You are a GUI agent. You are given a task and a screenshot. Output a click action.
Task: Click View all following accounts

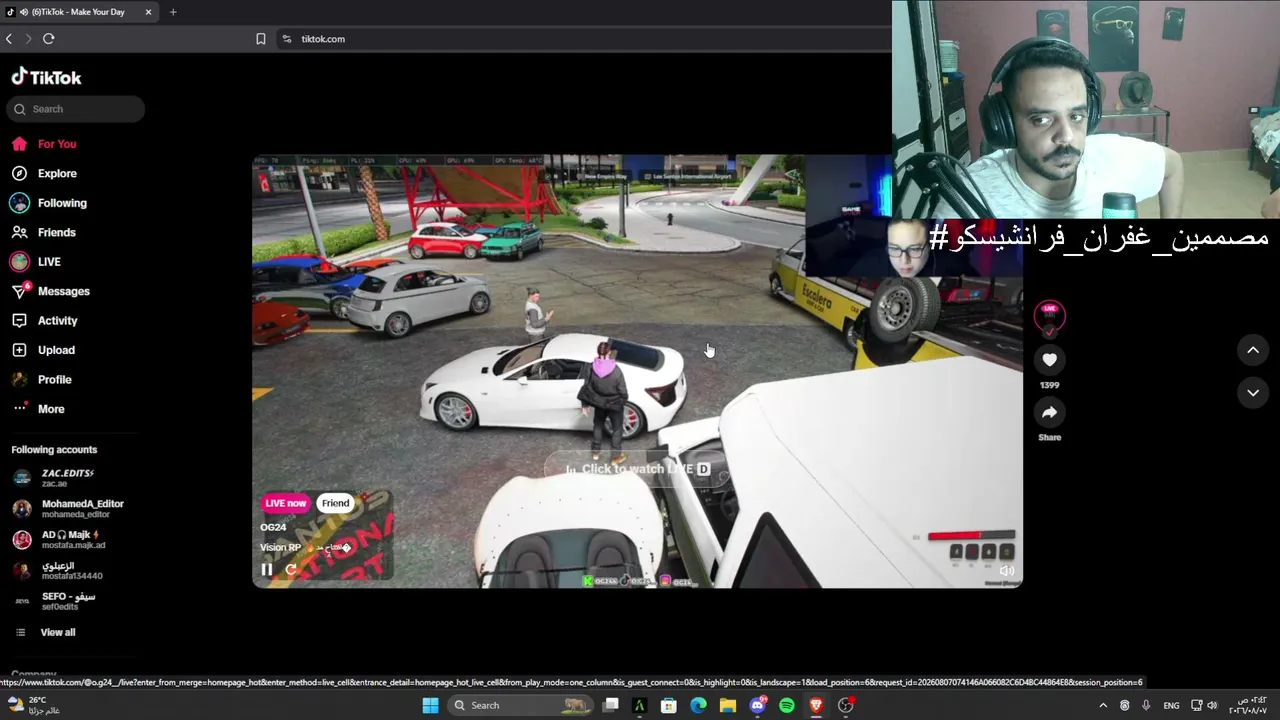(x=57, y=632)
